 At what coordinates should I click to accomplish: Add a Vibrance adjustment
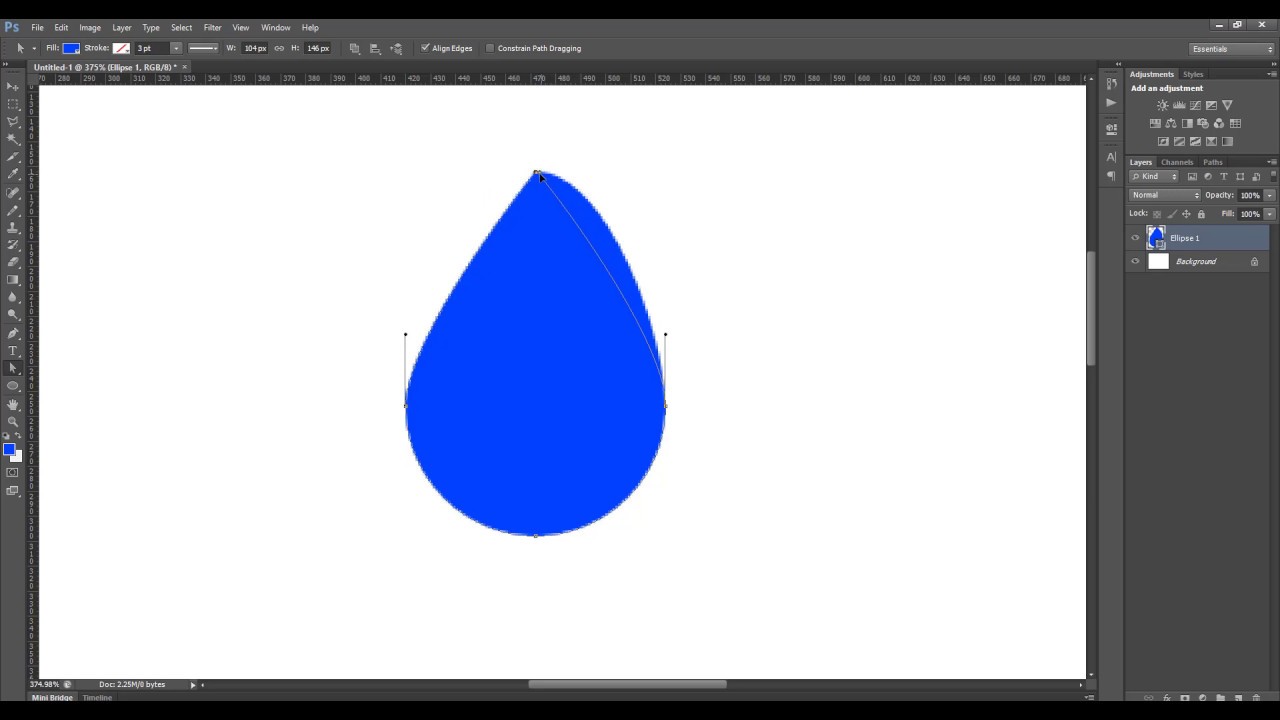(x=1227, y=105)
